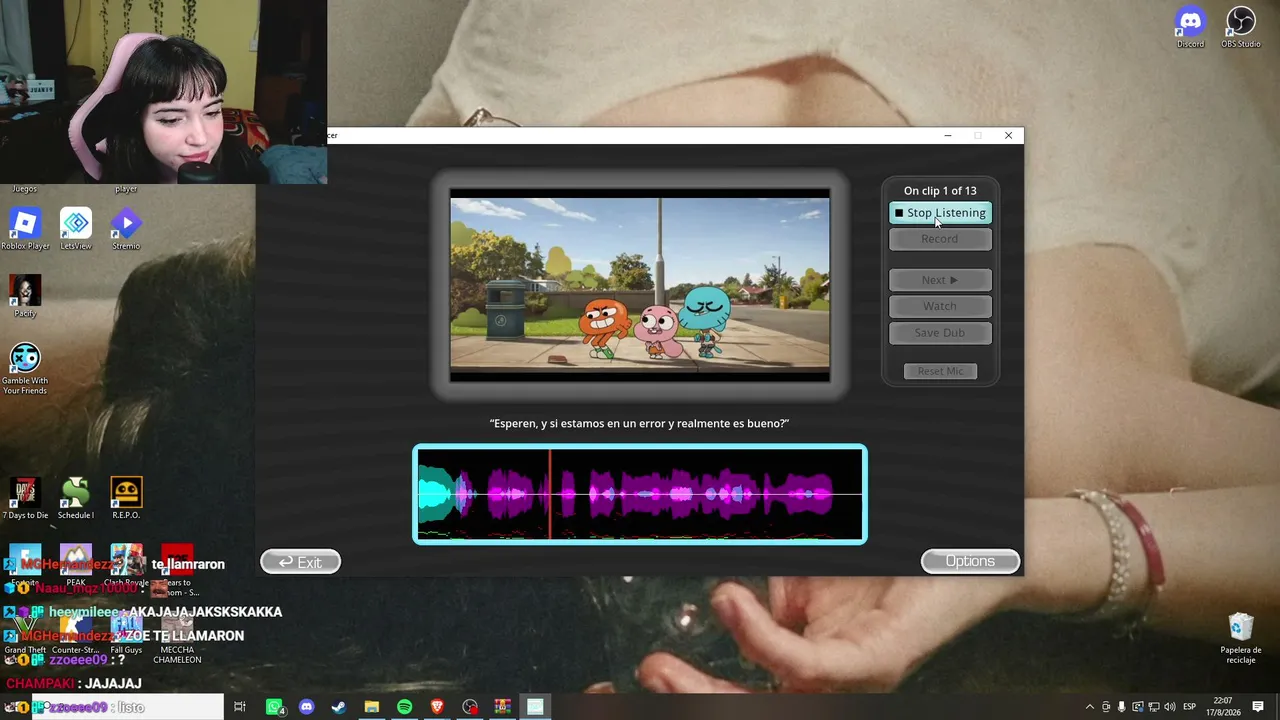Click the active game's taskbar button

[x=535, y=707]
